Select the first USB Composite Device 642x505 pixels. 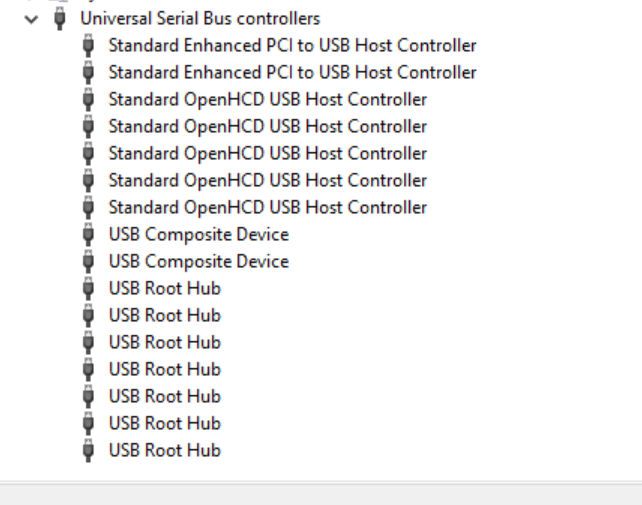click(198, 234)
